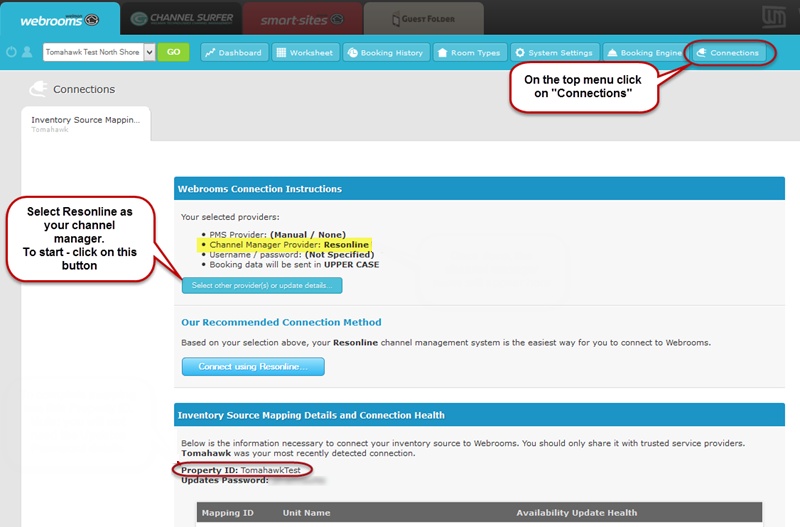800x527 pixels.
Task: Click the user profile icon
Action: (27, 52)
